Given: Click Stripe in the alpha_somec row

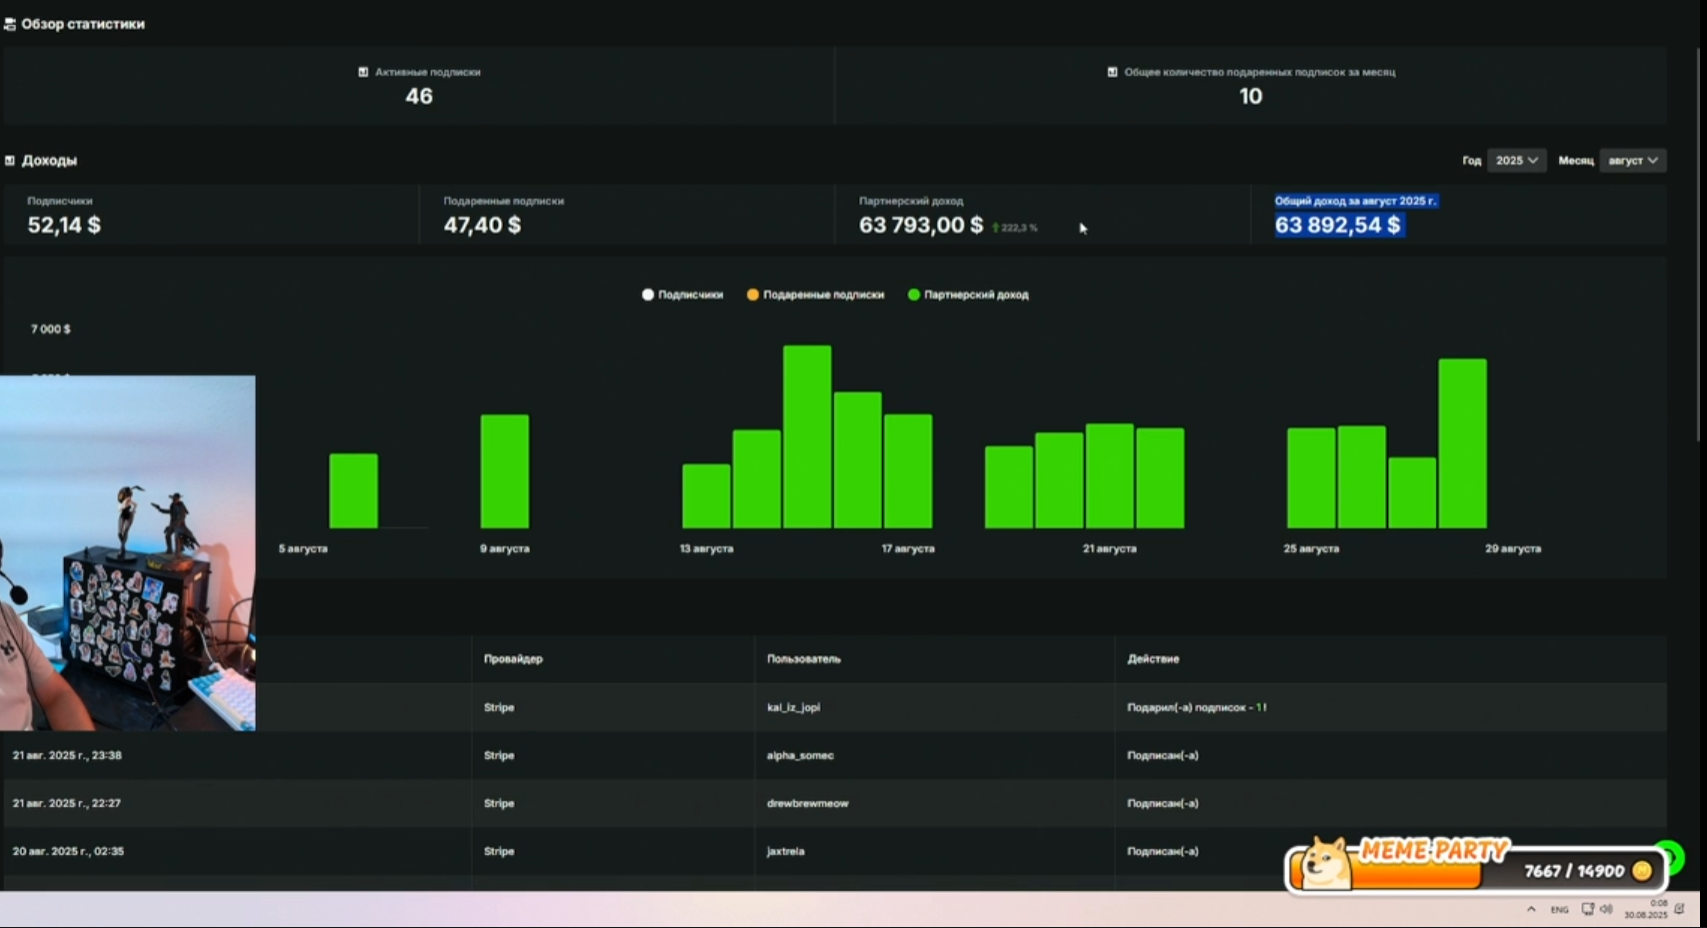Looking at the screenshot, I should 499,755.
